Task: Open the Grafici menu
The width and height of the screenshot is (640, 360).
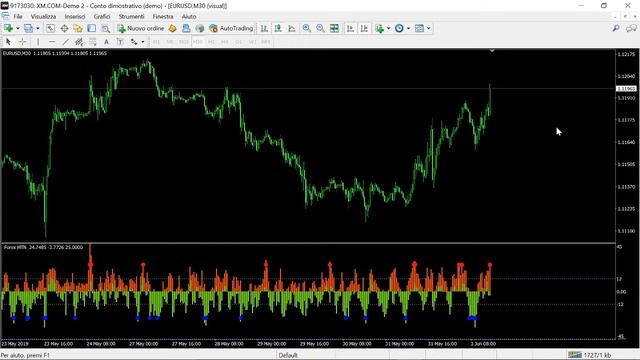Action: click(x=102, y=16)
